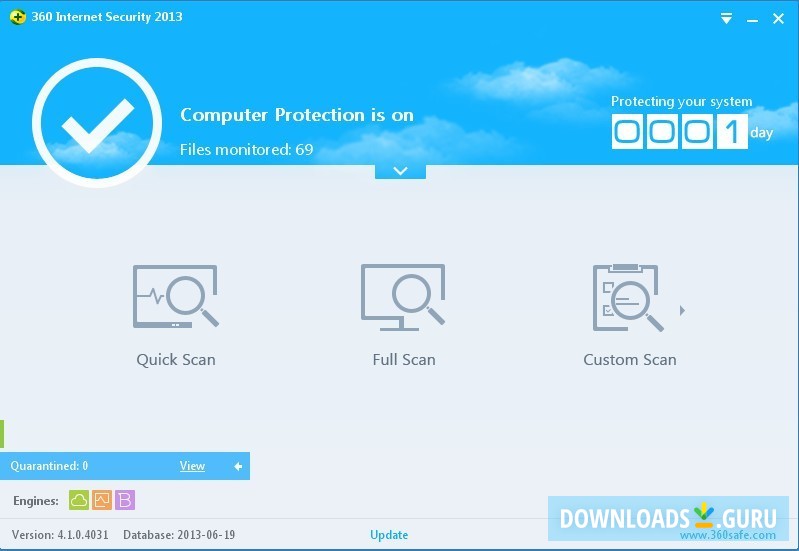Click 'Computer Protection is on' heading
The height and width of the screenshot is (551, 799).
point(297,115)
